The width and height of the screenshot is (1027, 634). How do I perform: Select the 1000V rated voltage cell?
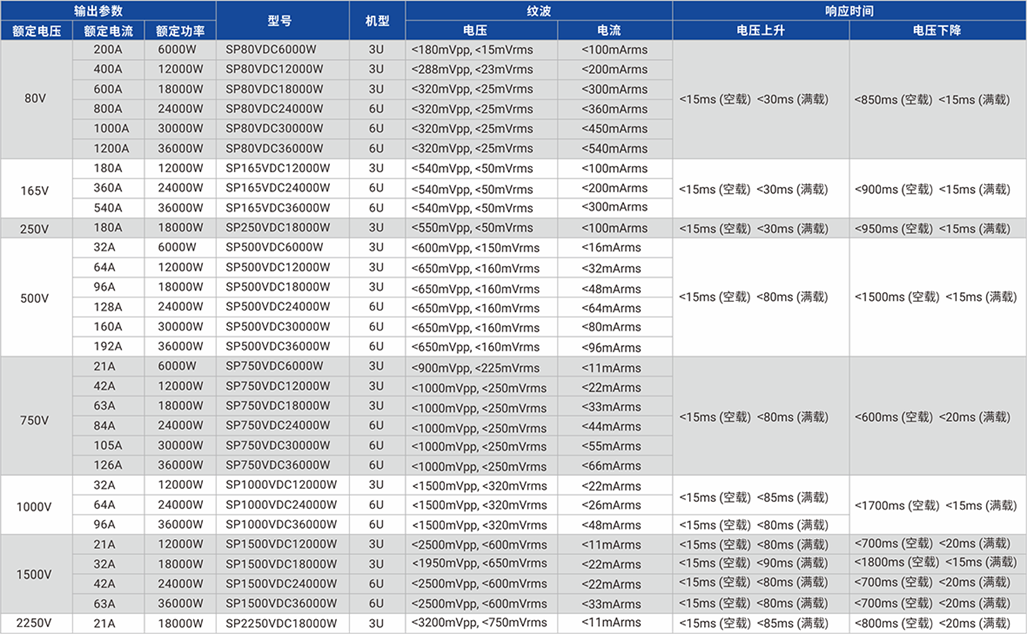(35, 506)
